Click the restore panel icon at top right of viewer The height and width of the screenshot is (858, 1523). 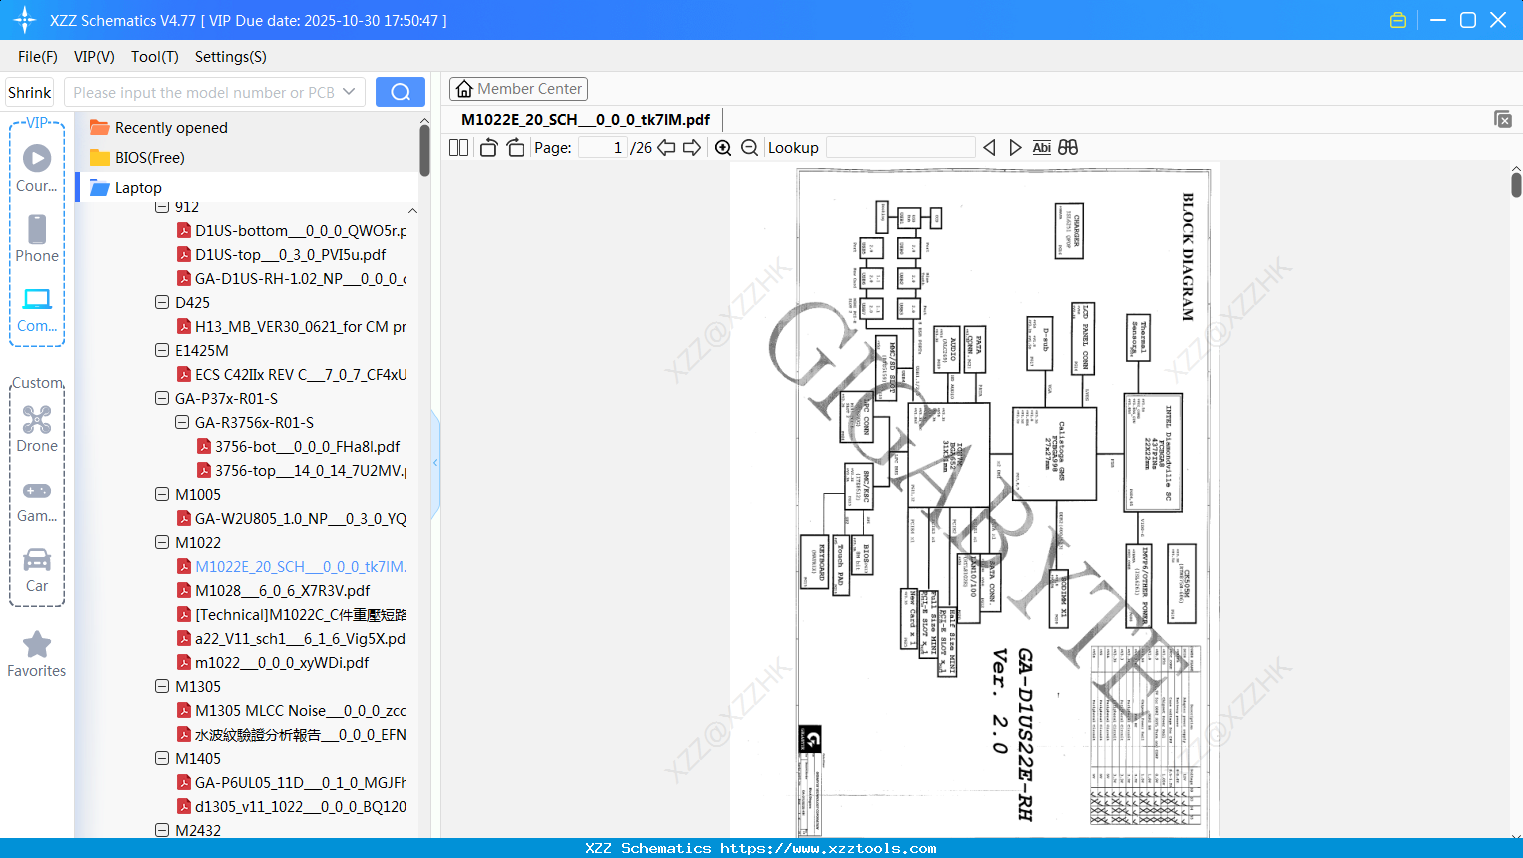pyautogui.click(x=1502, y=119)
